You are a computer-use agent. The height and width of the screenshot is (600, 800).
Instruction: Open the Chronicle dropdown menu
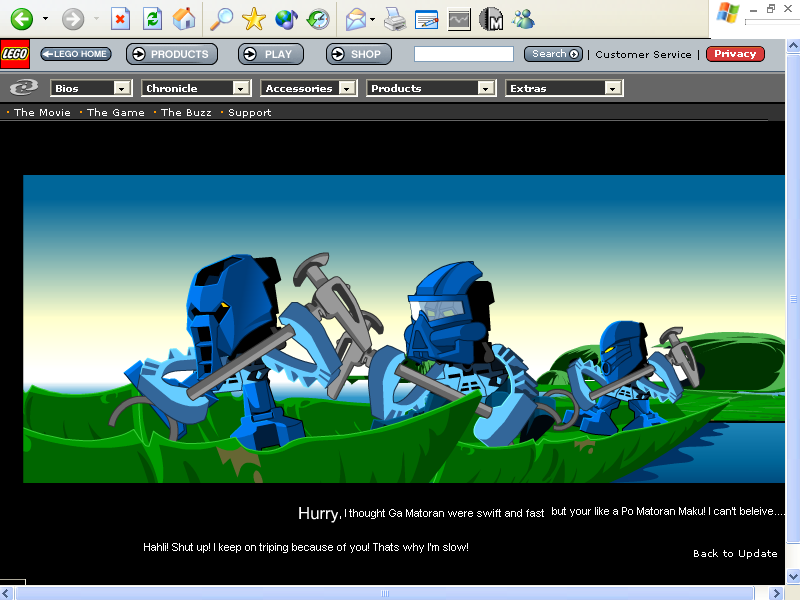[196, 88]
